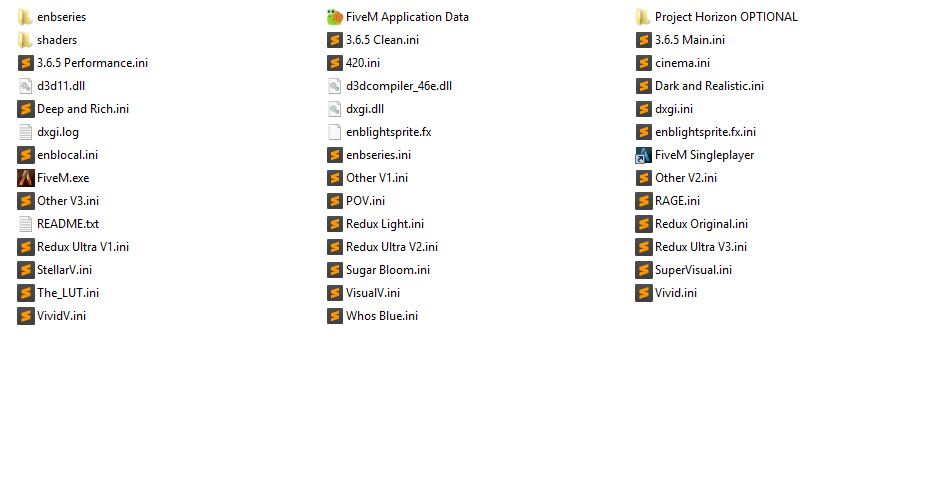Image resolution: width=932 pixels, height=480 pixels.
Task: Select the file named Redux Ultra V2.ini
Action: [382, 247]
